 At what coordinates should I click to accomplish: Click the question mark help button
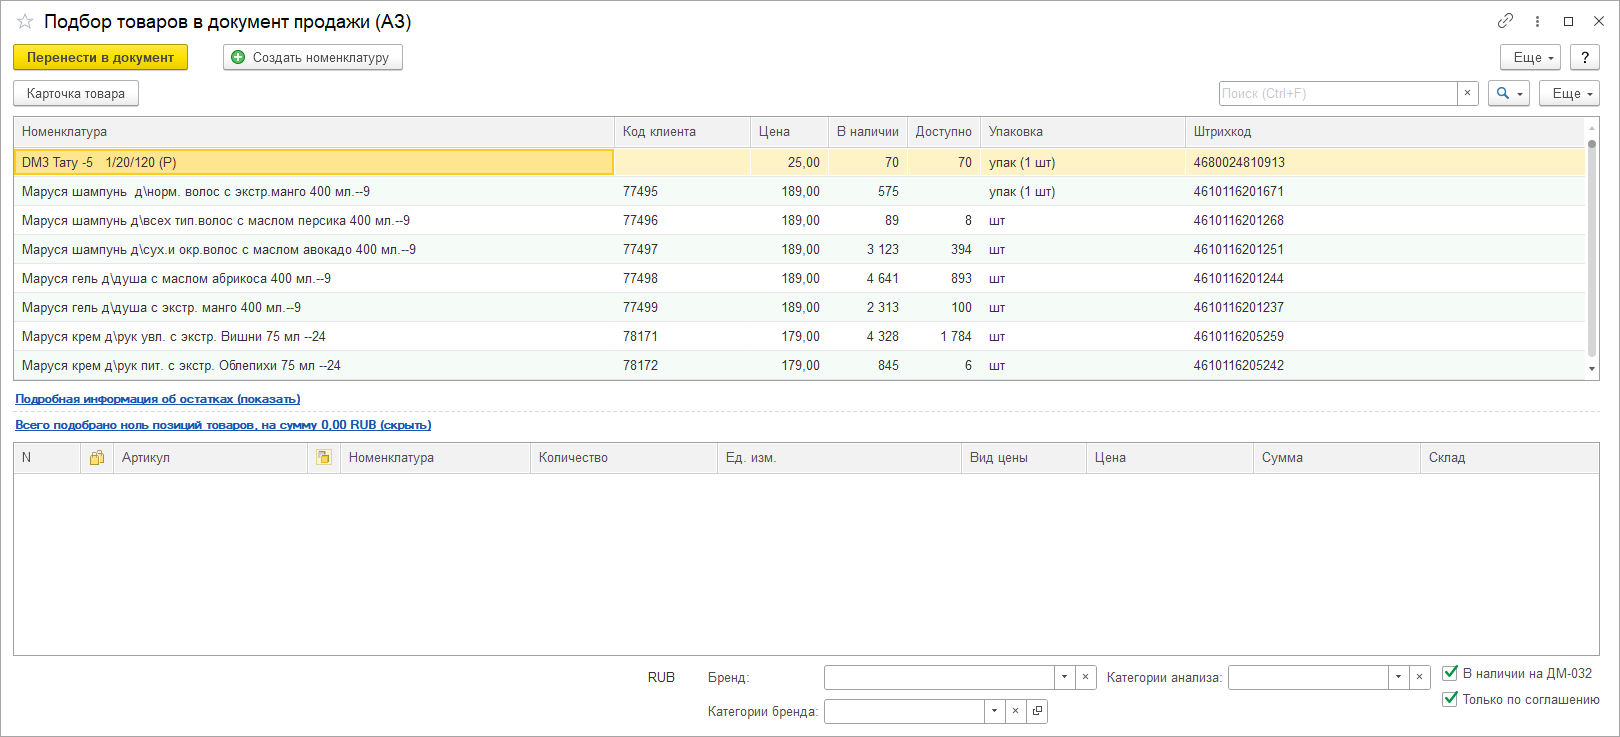tap(1584, 58)
